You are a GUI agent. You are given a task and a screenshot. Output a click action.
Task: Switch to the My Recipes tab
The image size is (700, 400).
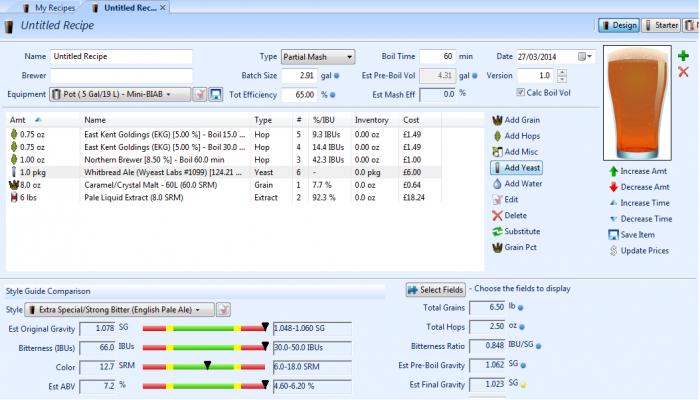[x=49, y=8]
